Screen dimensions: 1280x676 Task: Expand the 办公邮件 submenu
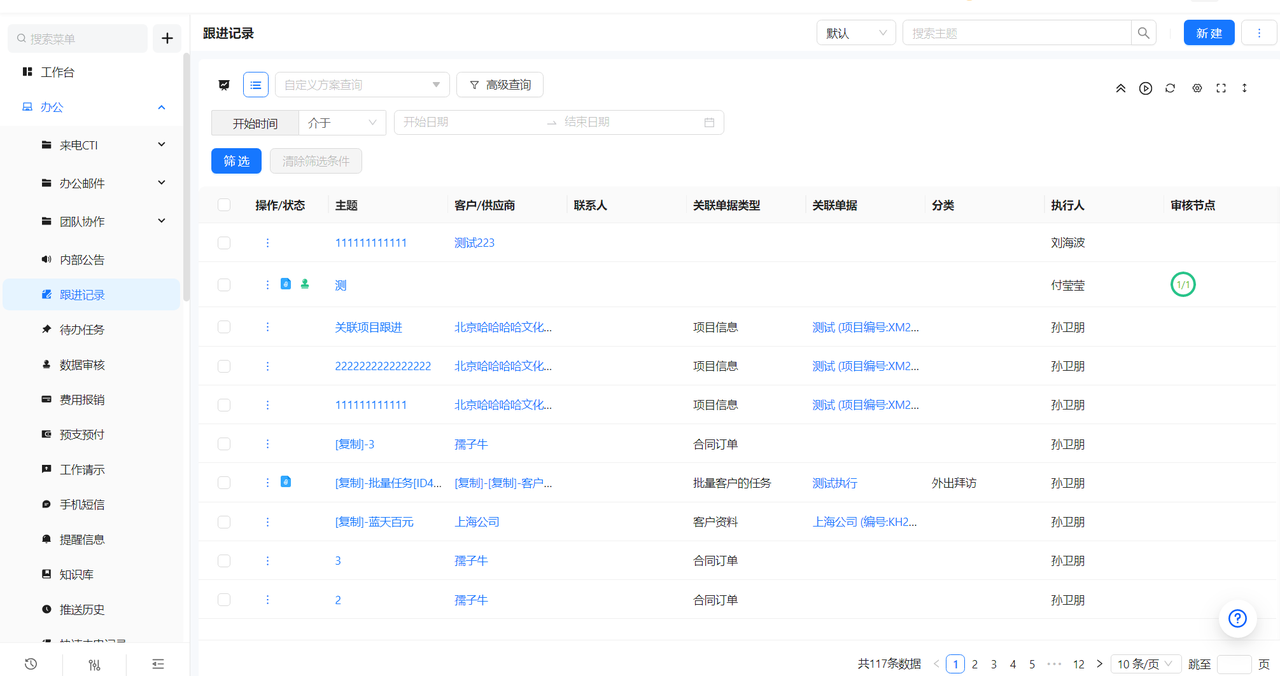tap(161, 183)
